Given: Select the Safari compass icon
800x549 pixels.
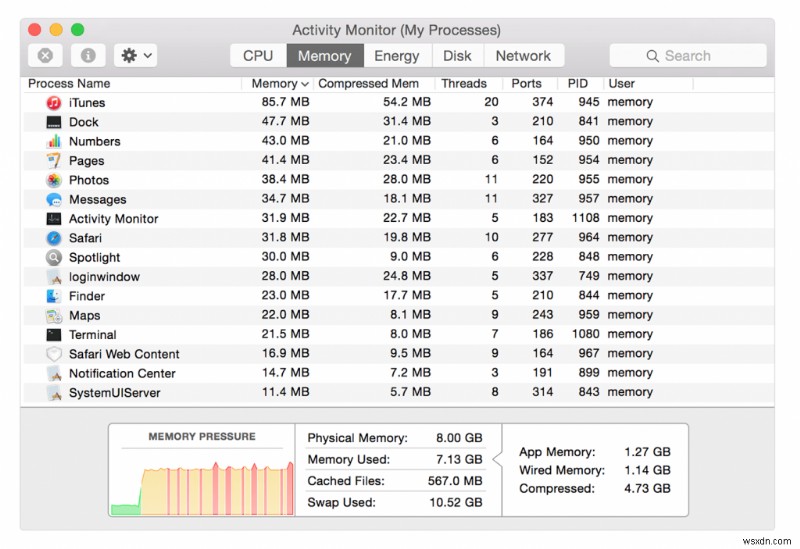Looking at the screenshot, I should [54, 238].
